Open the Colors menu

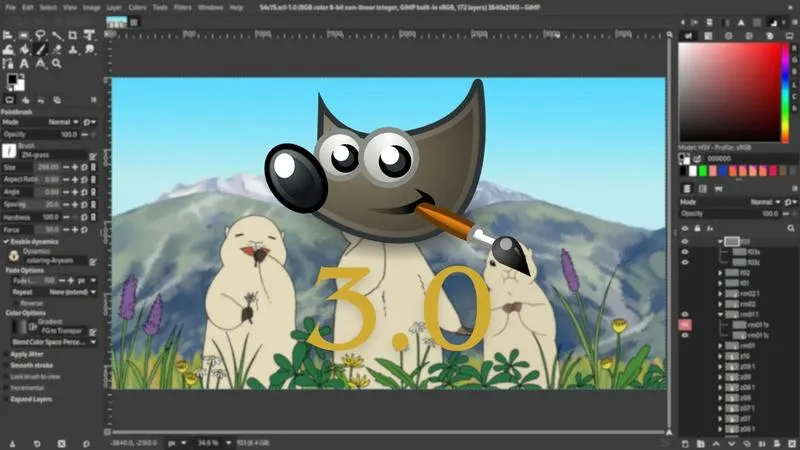coord(137,8)
